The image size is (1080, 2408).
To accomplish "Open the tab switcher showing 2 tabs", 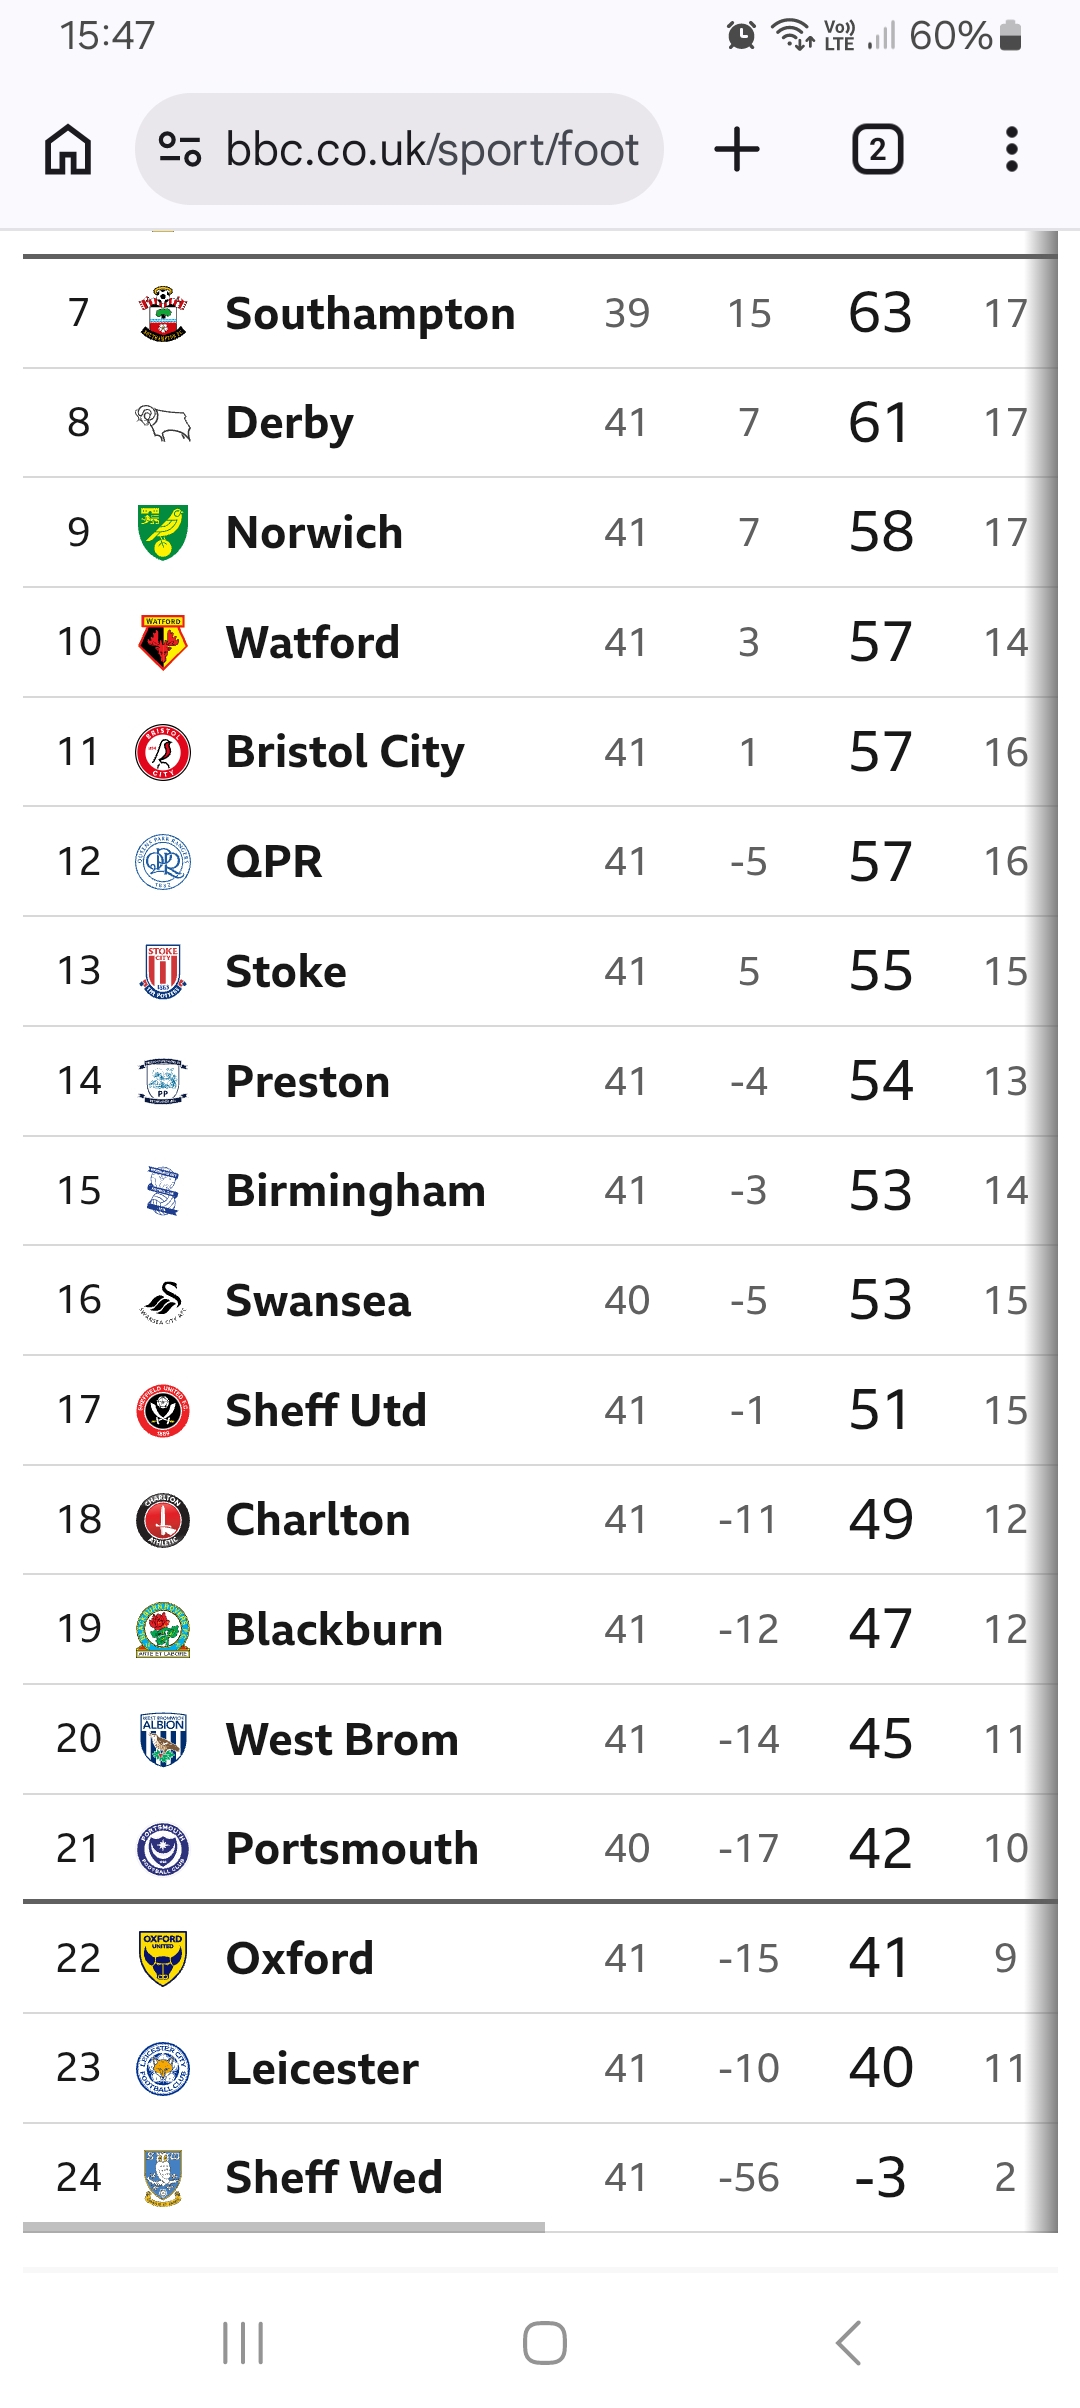I will tap(877, 150).
